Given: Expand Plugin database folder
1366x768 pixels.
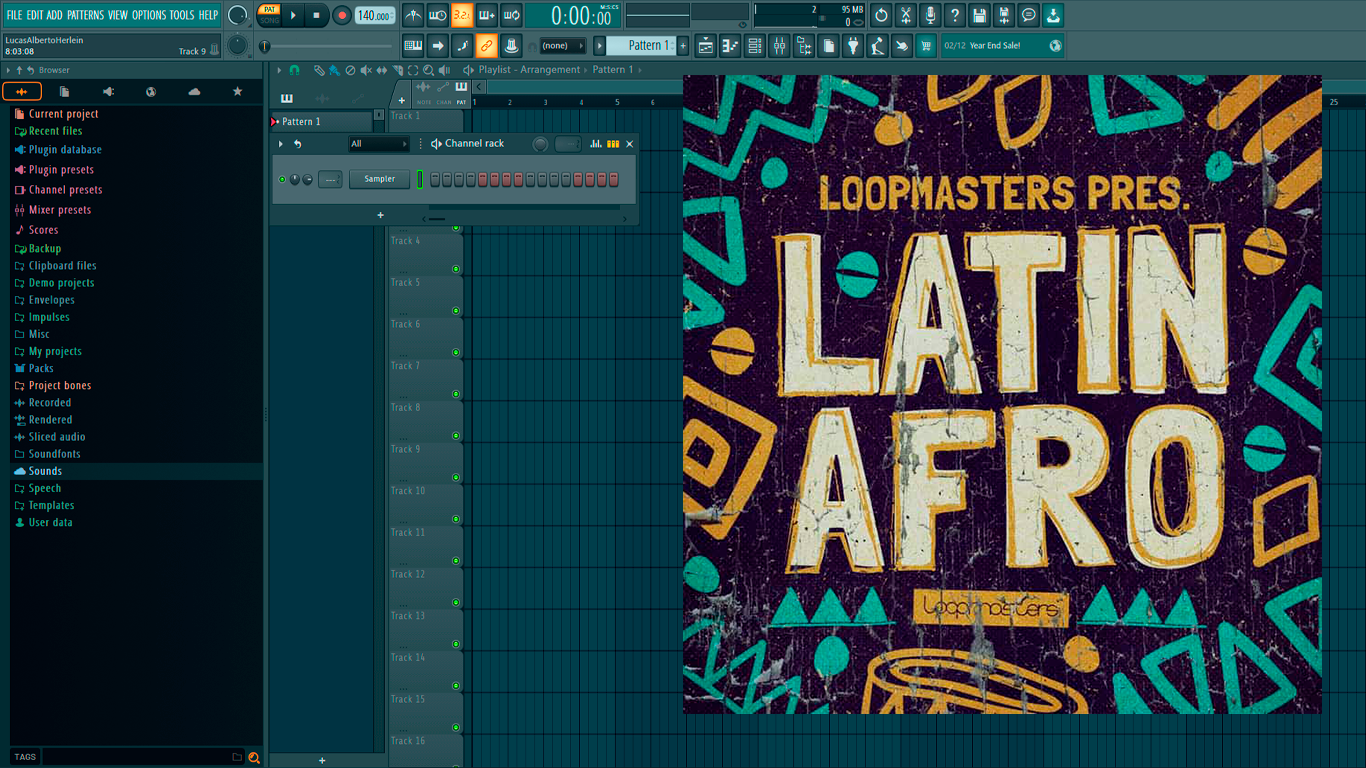Looking at the screenshot, I should pos(65,150).
